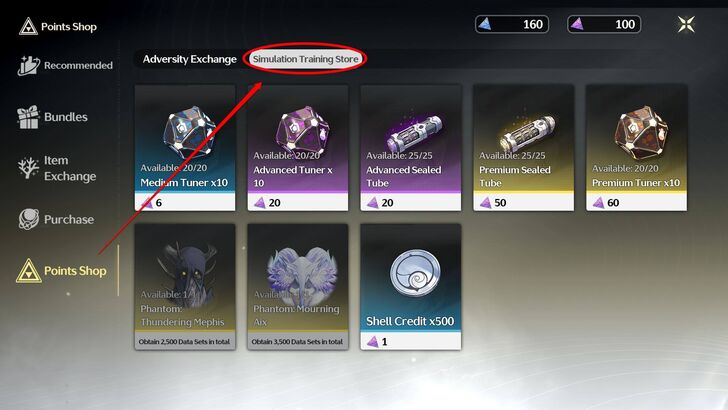Open the Recommended section icon

point(28,65)
